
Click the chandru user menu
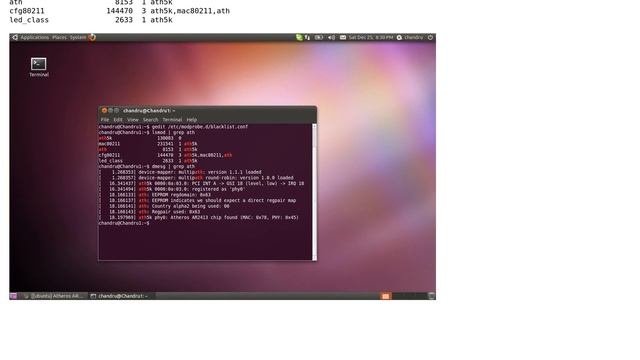410,38
